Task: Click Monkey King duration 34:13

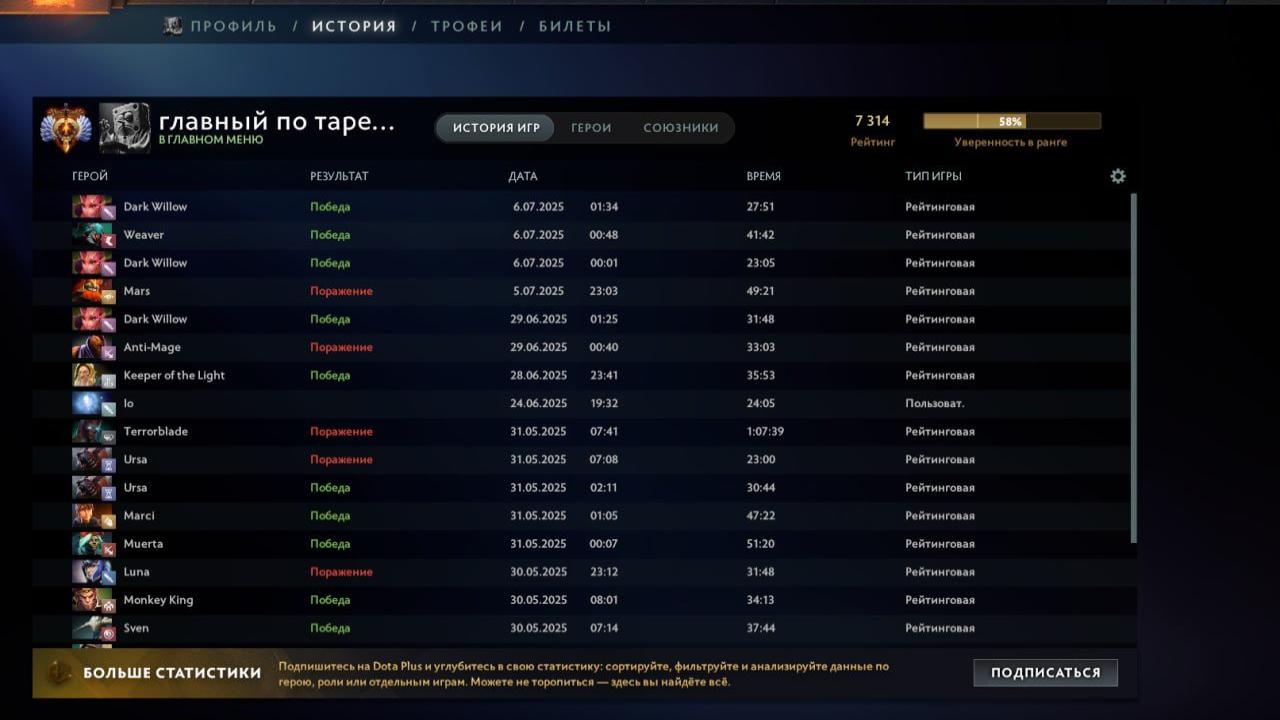Action: tap(761, 599)
